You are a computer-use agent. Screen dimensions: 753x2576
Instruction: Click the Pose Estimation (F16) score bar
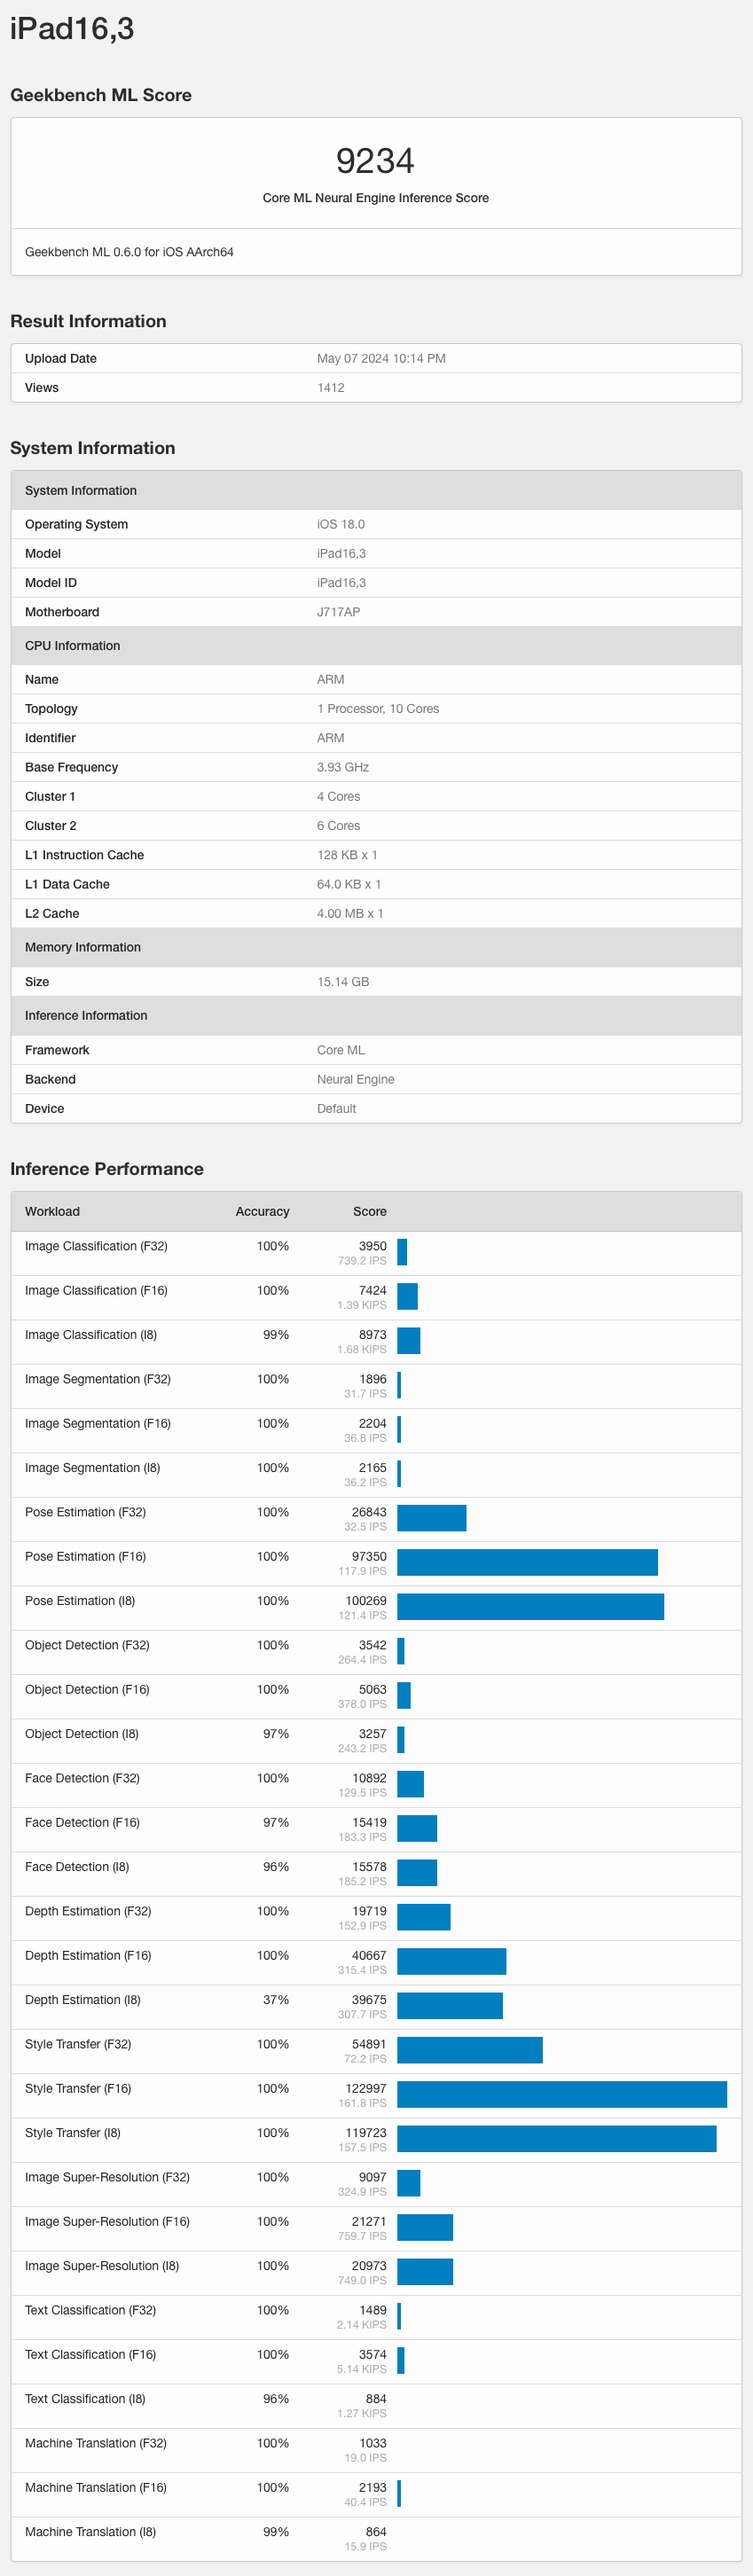pyautogui.click(x=527, y=1562)
